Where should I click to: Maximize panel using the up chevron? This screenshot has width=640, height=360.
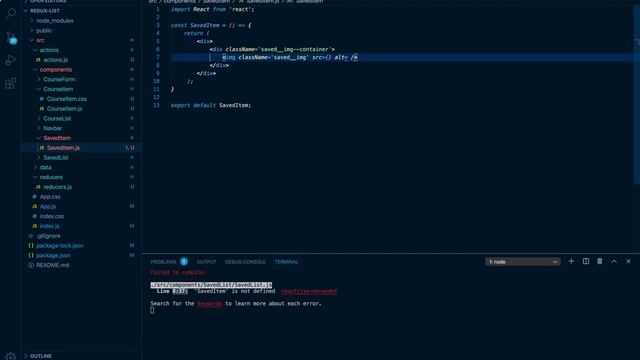(x=614, y=261)
